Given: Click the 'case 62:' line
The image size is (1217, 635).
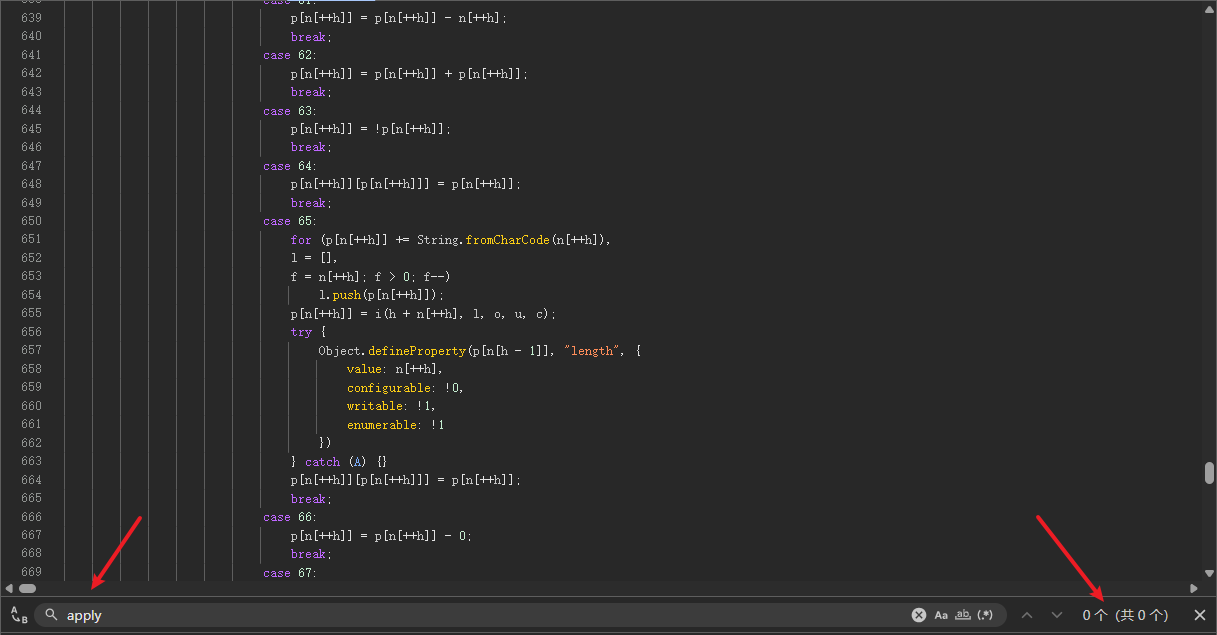Looking at the screenshot, I should click(290, 55).
